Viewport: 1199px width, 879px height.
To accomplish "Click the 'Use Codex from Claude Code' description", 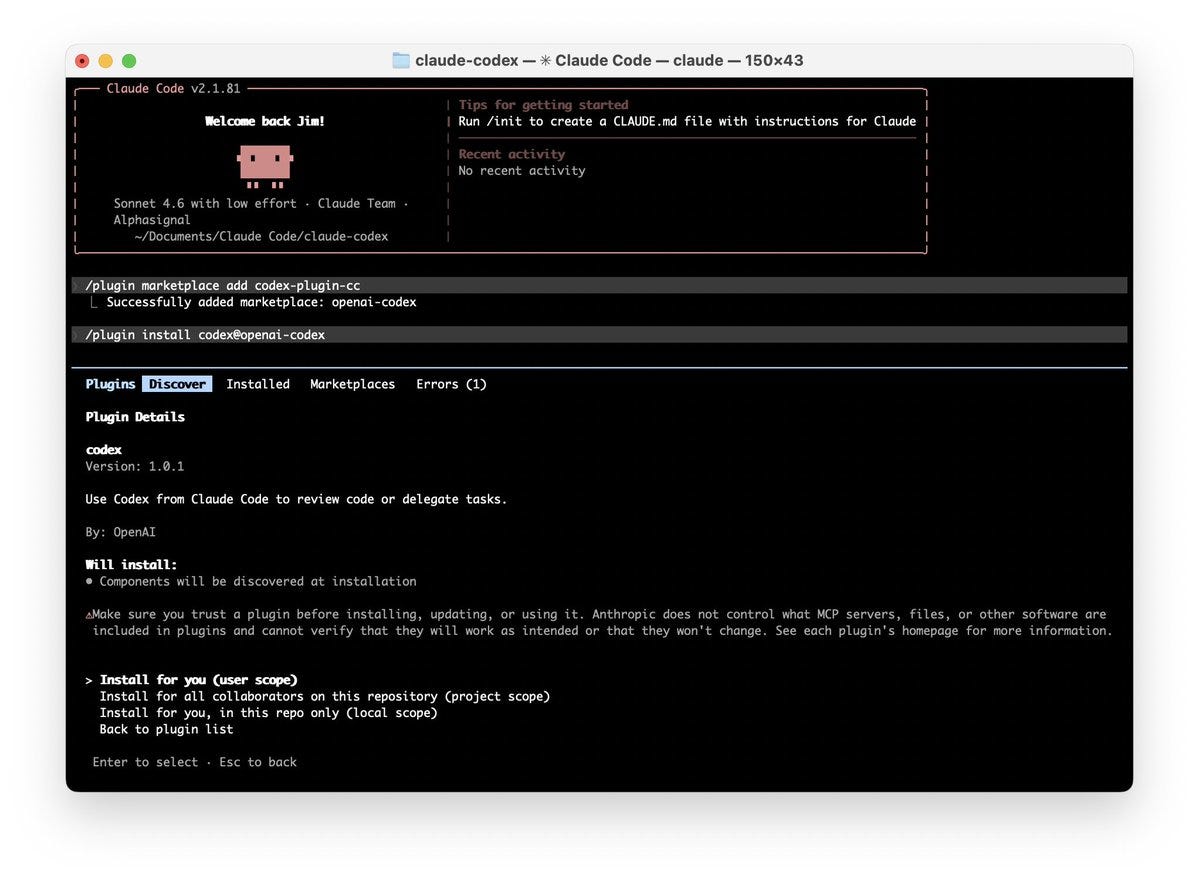I will coord(296,499).
